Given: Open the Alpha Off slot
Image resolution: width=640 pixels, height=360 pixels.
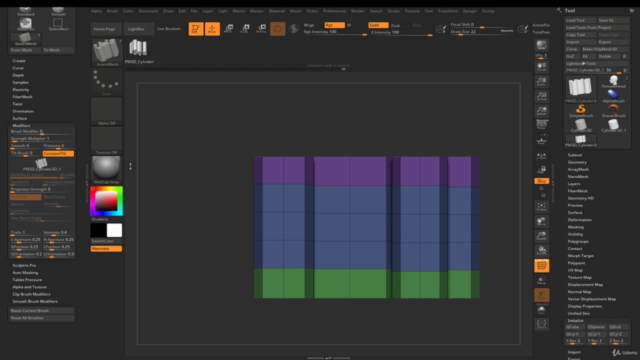Looking at the screenshot, I should 107,111.
